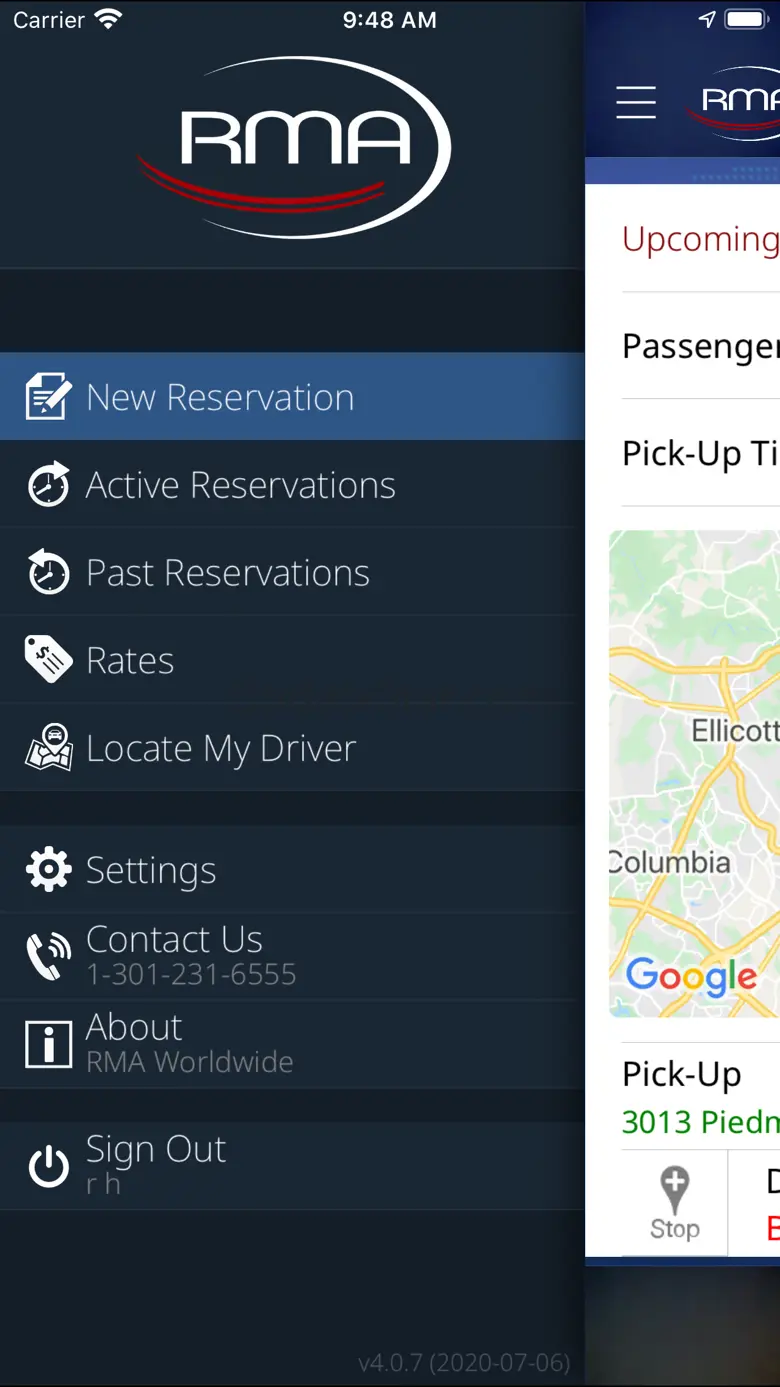The width and height of the screenshot is (780, 1387).
Task: Tap the Contact Us phone icon
Action: (x=48, y=956)
